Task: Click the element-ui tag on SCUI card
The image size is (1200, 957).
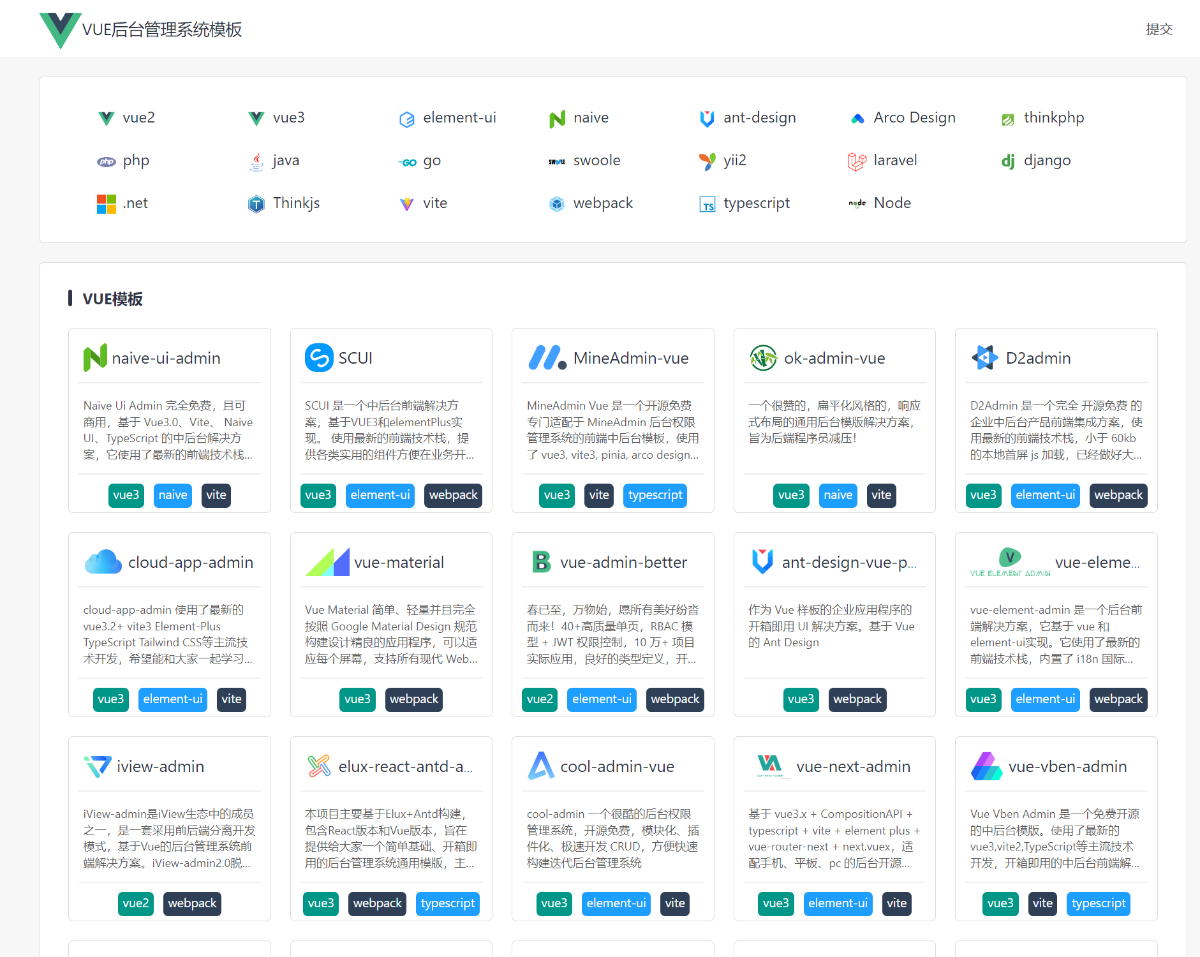Action: 380,495
